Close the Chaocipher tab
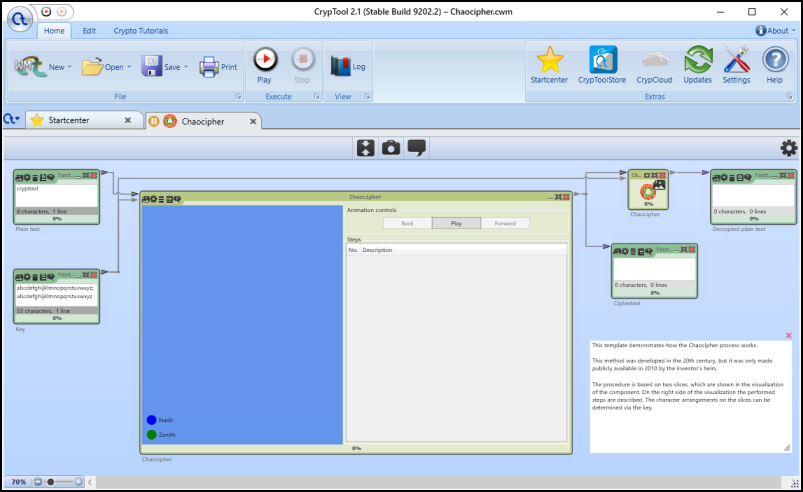803x492 pixels. click(x=252, y=121)
